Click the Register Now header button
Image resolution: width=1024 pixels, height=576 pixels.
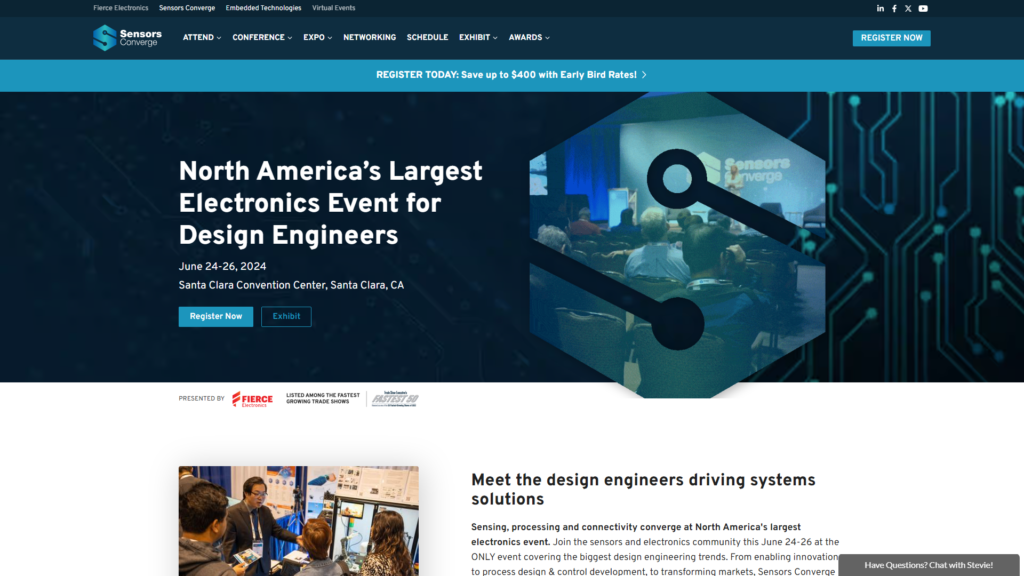pos(891,38)
